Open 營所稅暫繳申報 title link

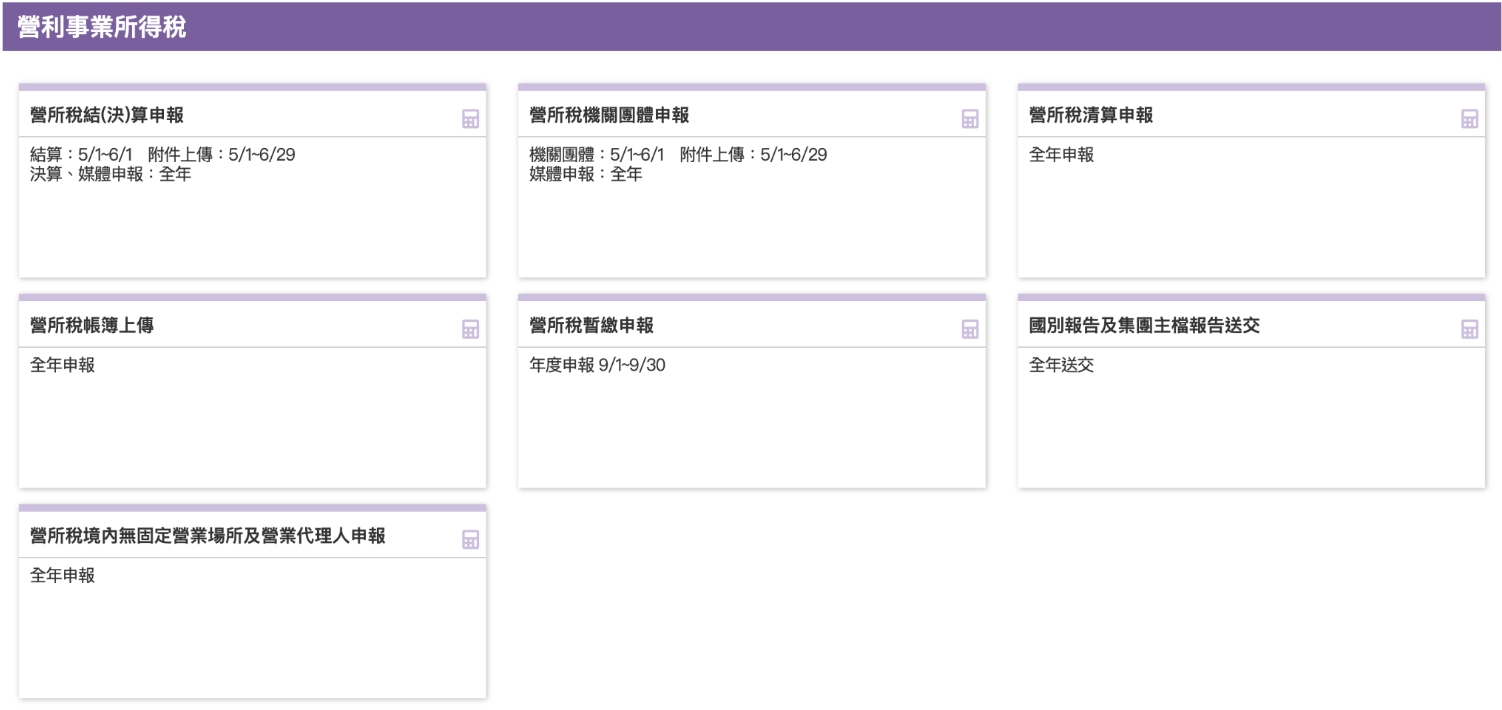(591, 325)
